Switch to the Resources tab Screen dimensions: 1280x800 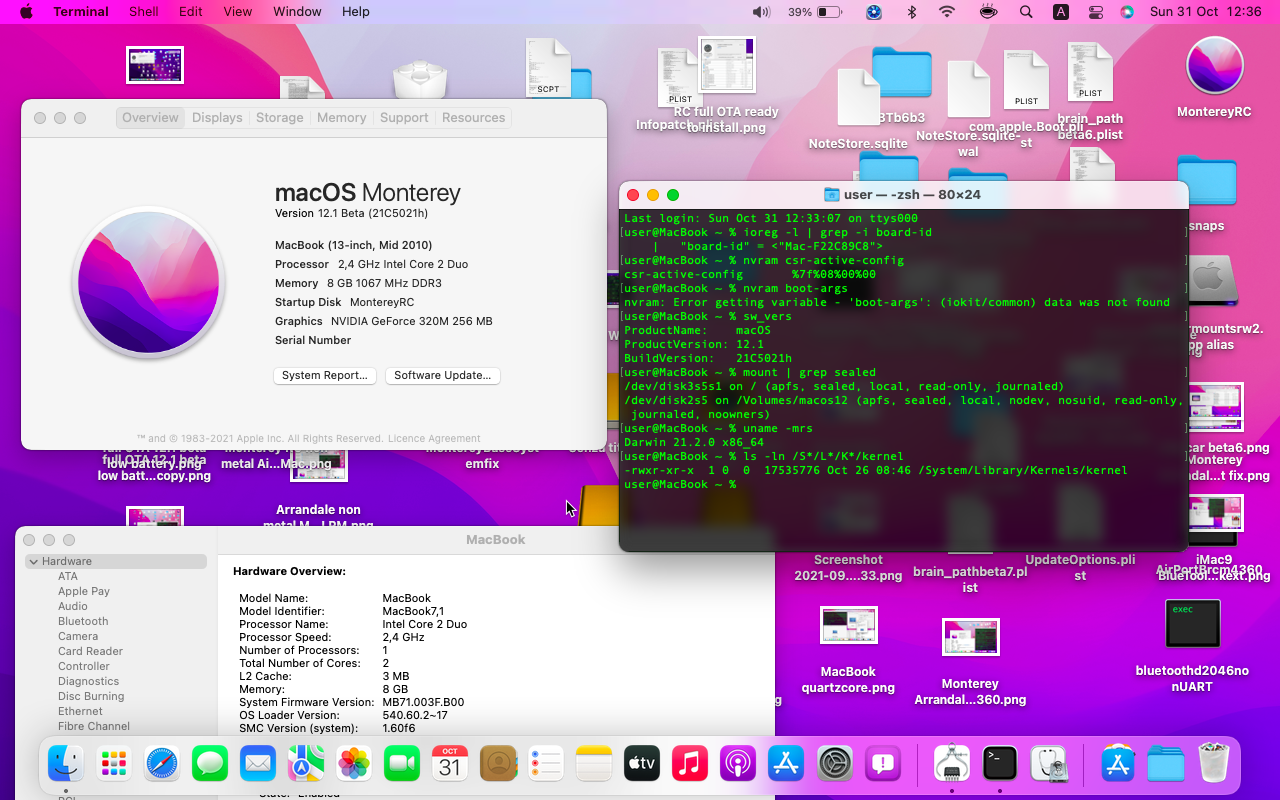tap(473, 117)
